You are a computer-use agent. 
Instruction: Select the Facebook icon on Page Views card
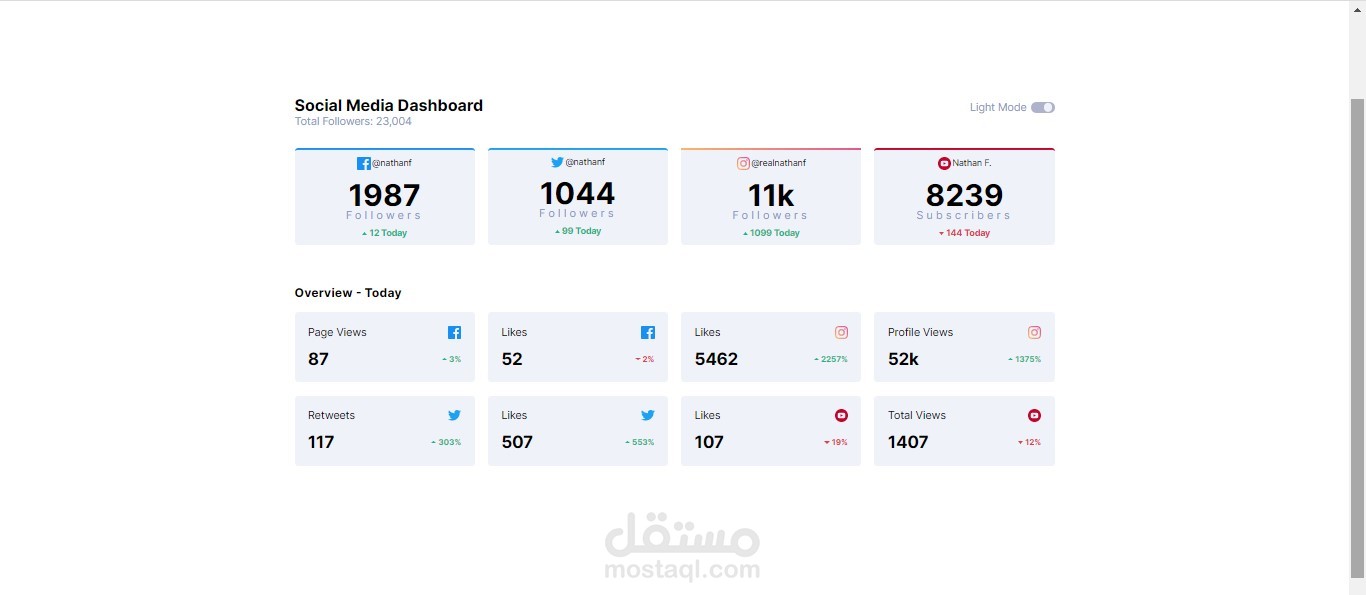pyautogui.click(x=454, y=332)
